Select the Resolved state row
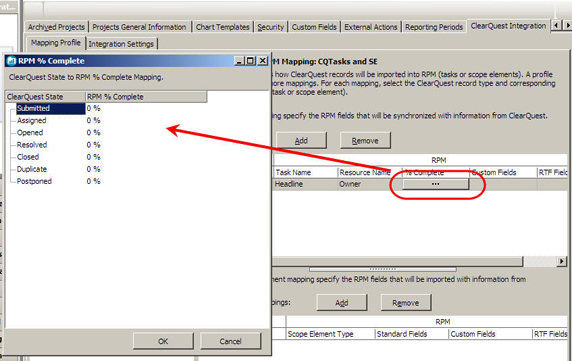This screenshot has width=572, height=361. (32, 145)
